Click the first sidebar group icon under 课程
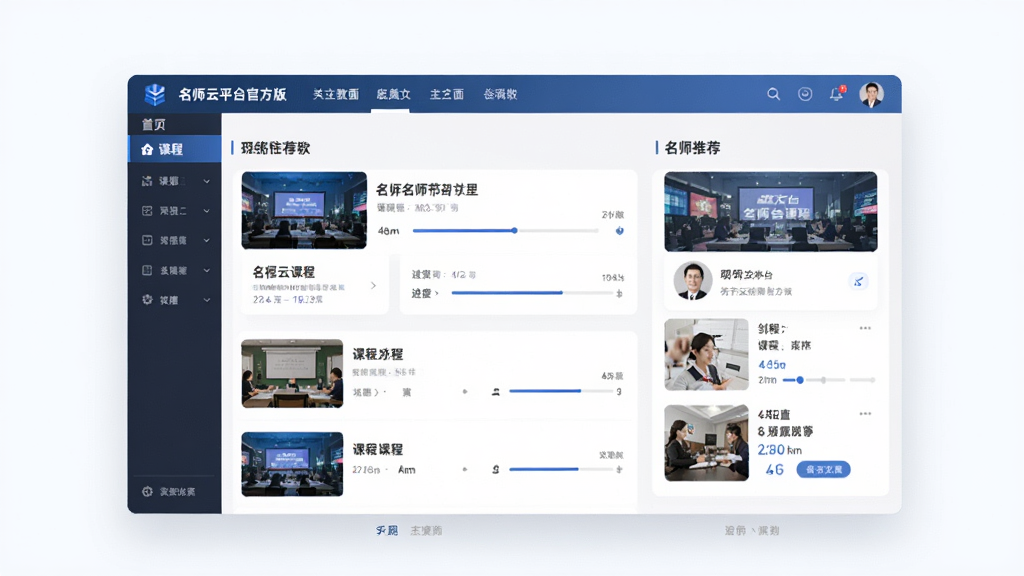Image resolution: width=1024 pixels, height=576 pixels. pyautogui.click(x=147, y=181)
